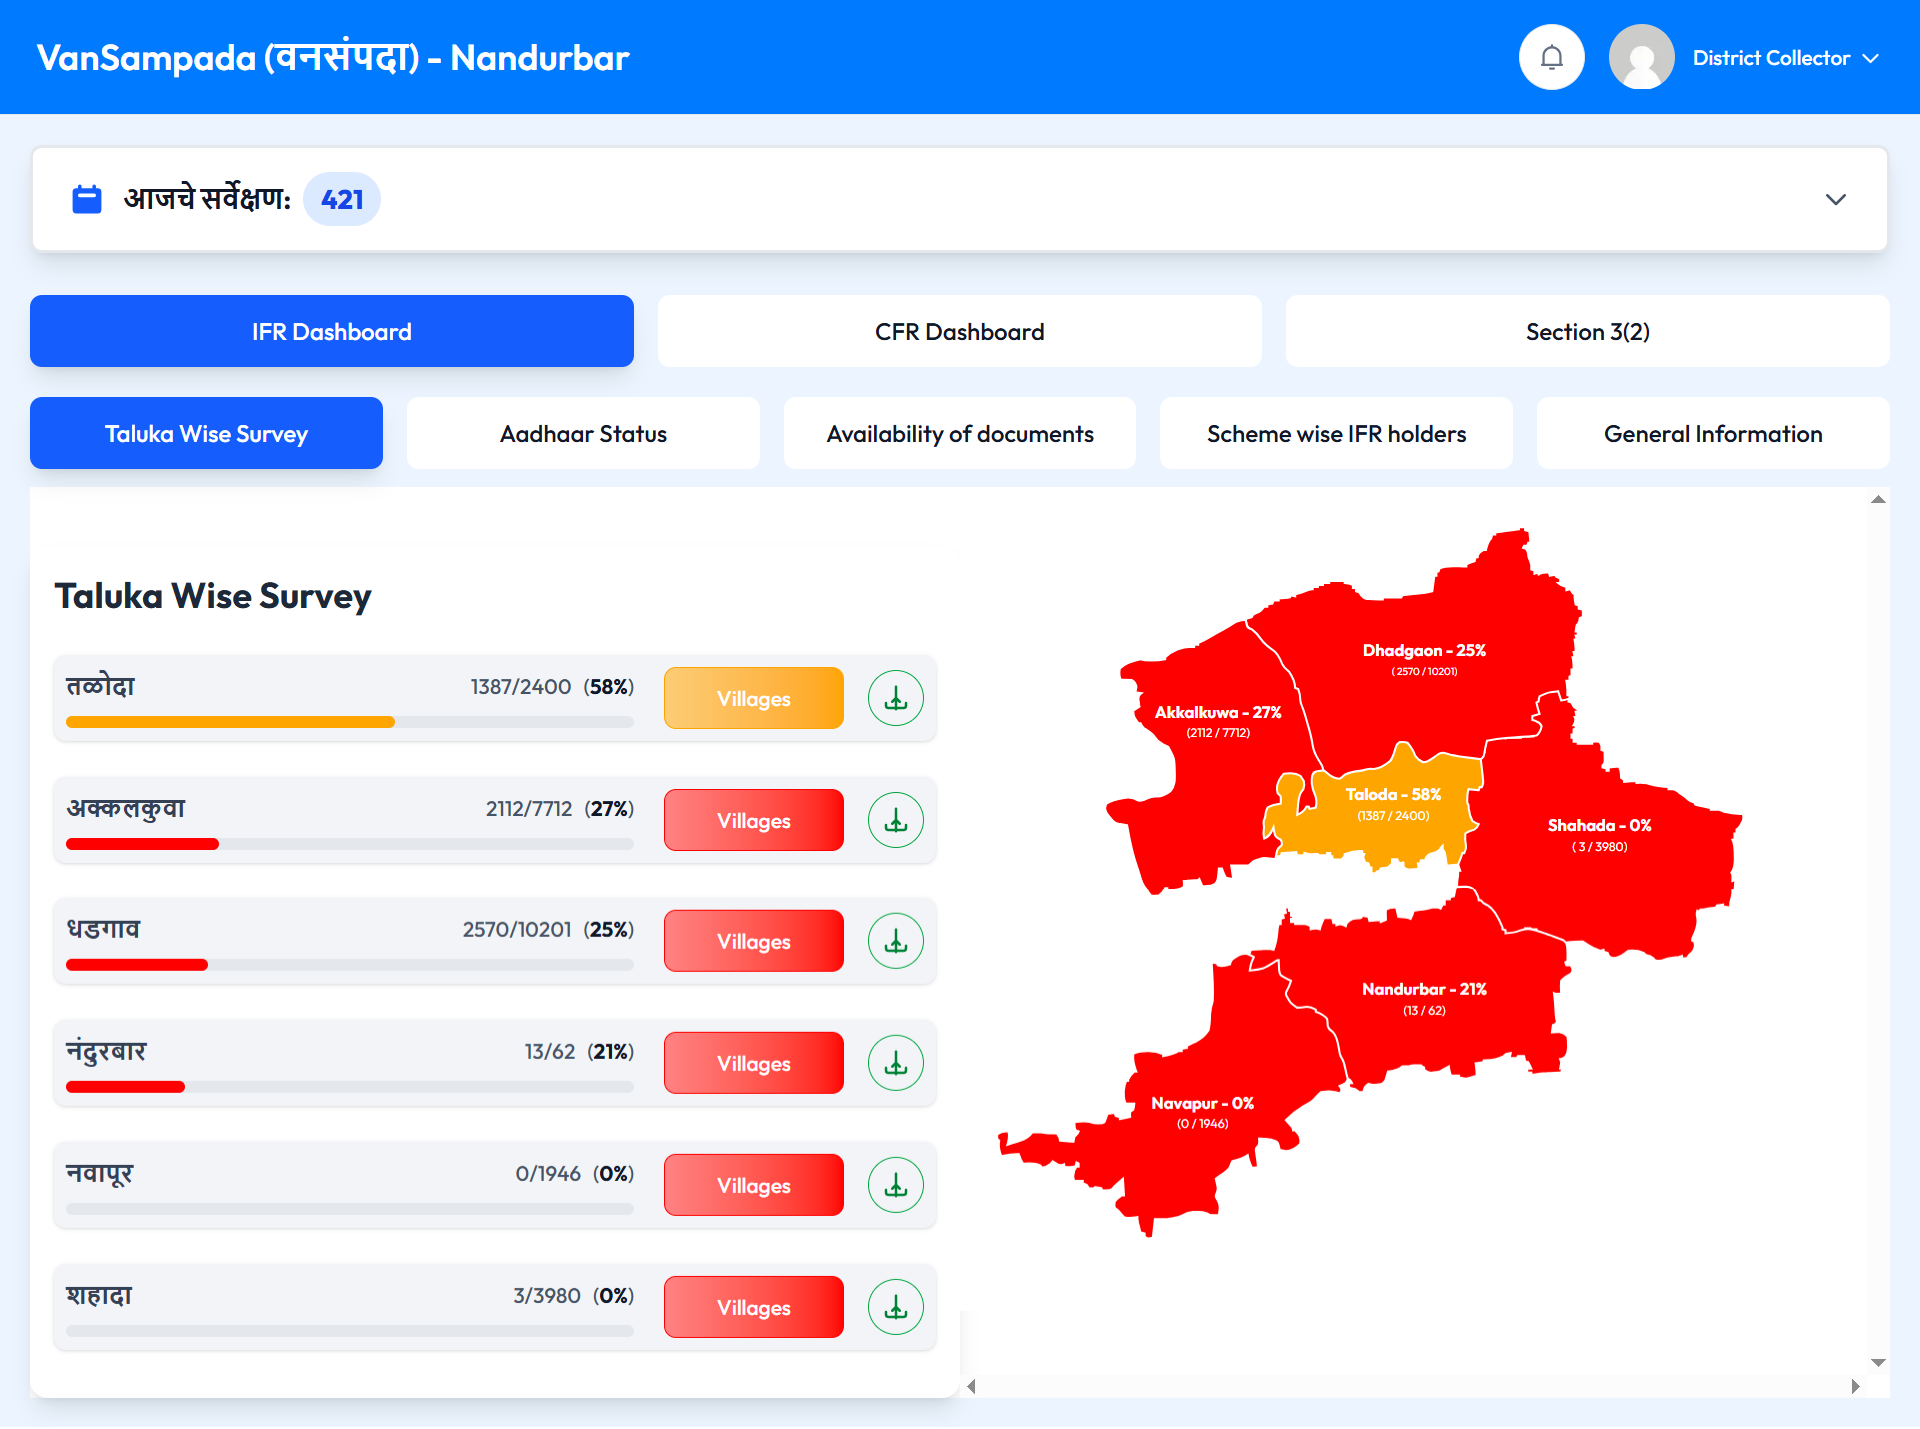The width and height of the screenshot is (1920, 1429).
Task: Open the notification bell icon
Action: [x=1551, y=57]
